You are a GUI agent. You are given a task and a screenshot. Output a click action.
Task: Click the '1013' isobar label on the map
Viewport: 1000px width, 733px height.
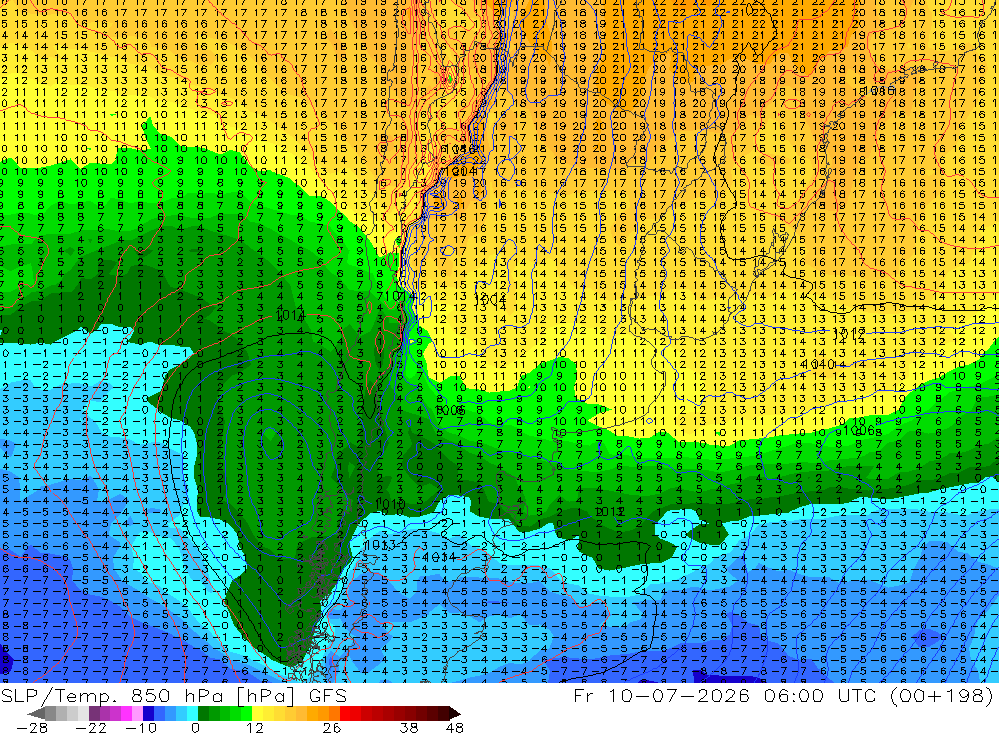(379, 545)
